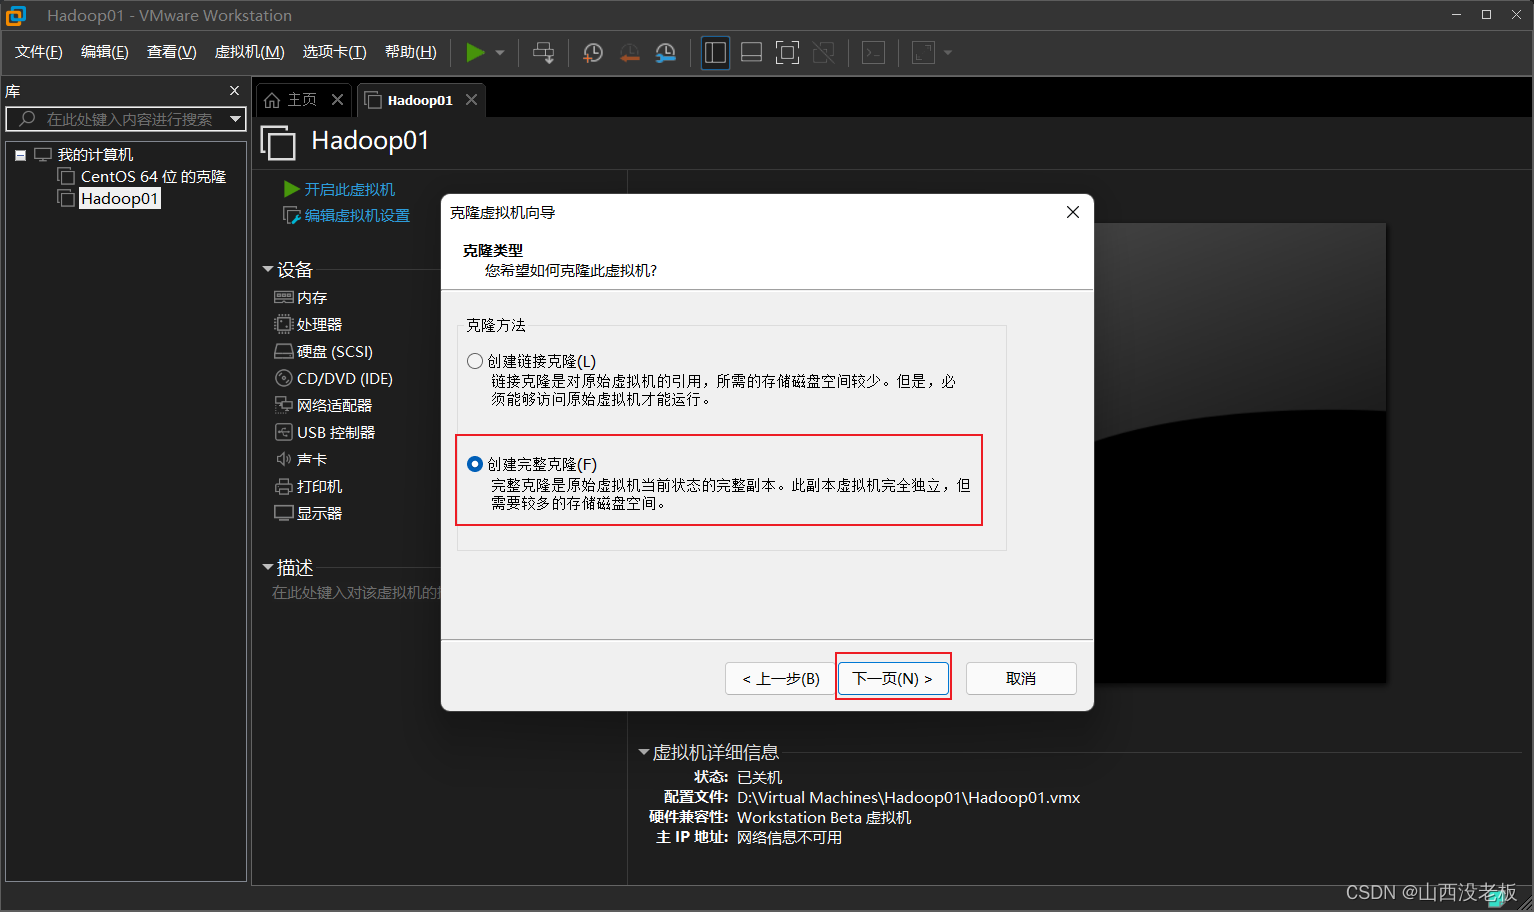Image resolution: width=1534 pixels, height=912 pixels.
Task: Open the 选项卡(T) menu
Action: (335, 52)
